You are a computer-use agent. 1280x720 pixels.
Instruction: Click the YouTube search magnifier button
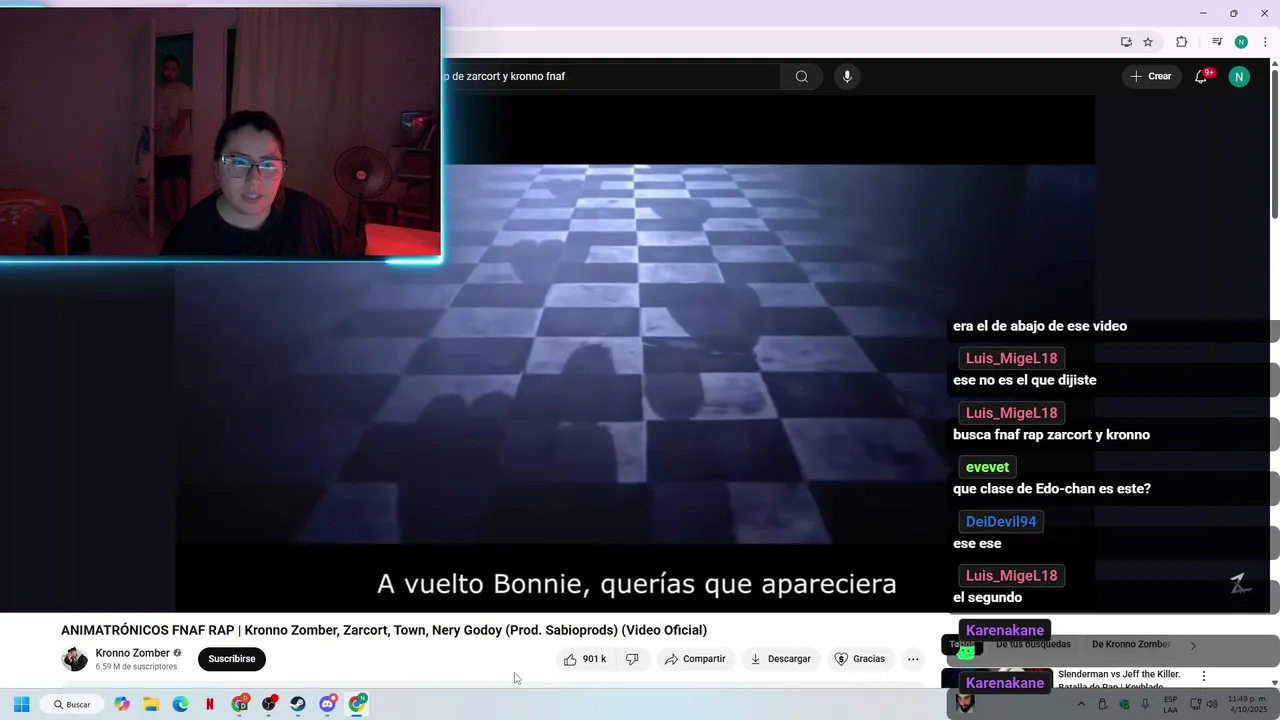(802, 77)
